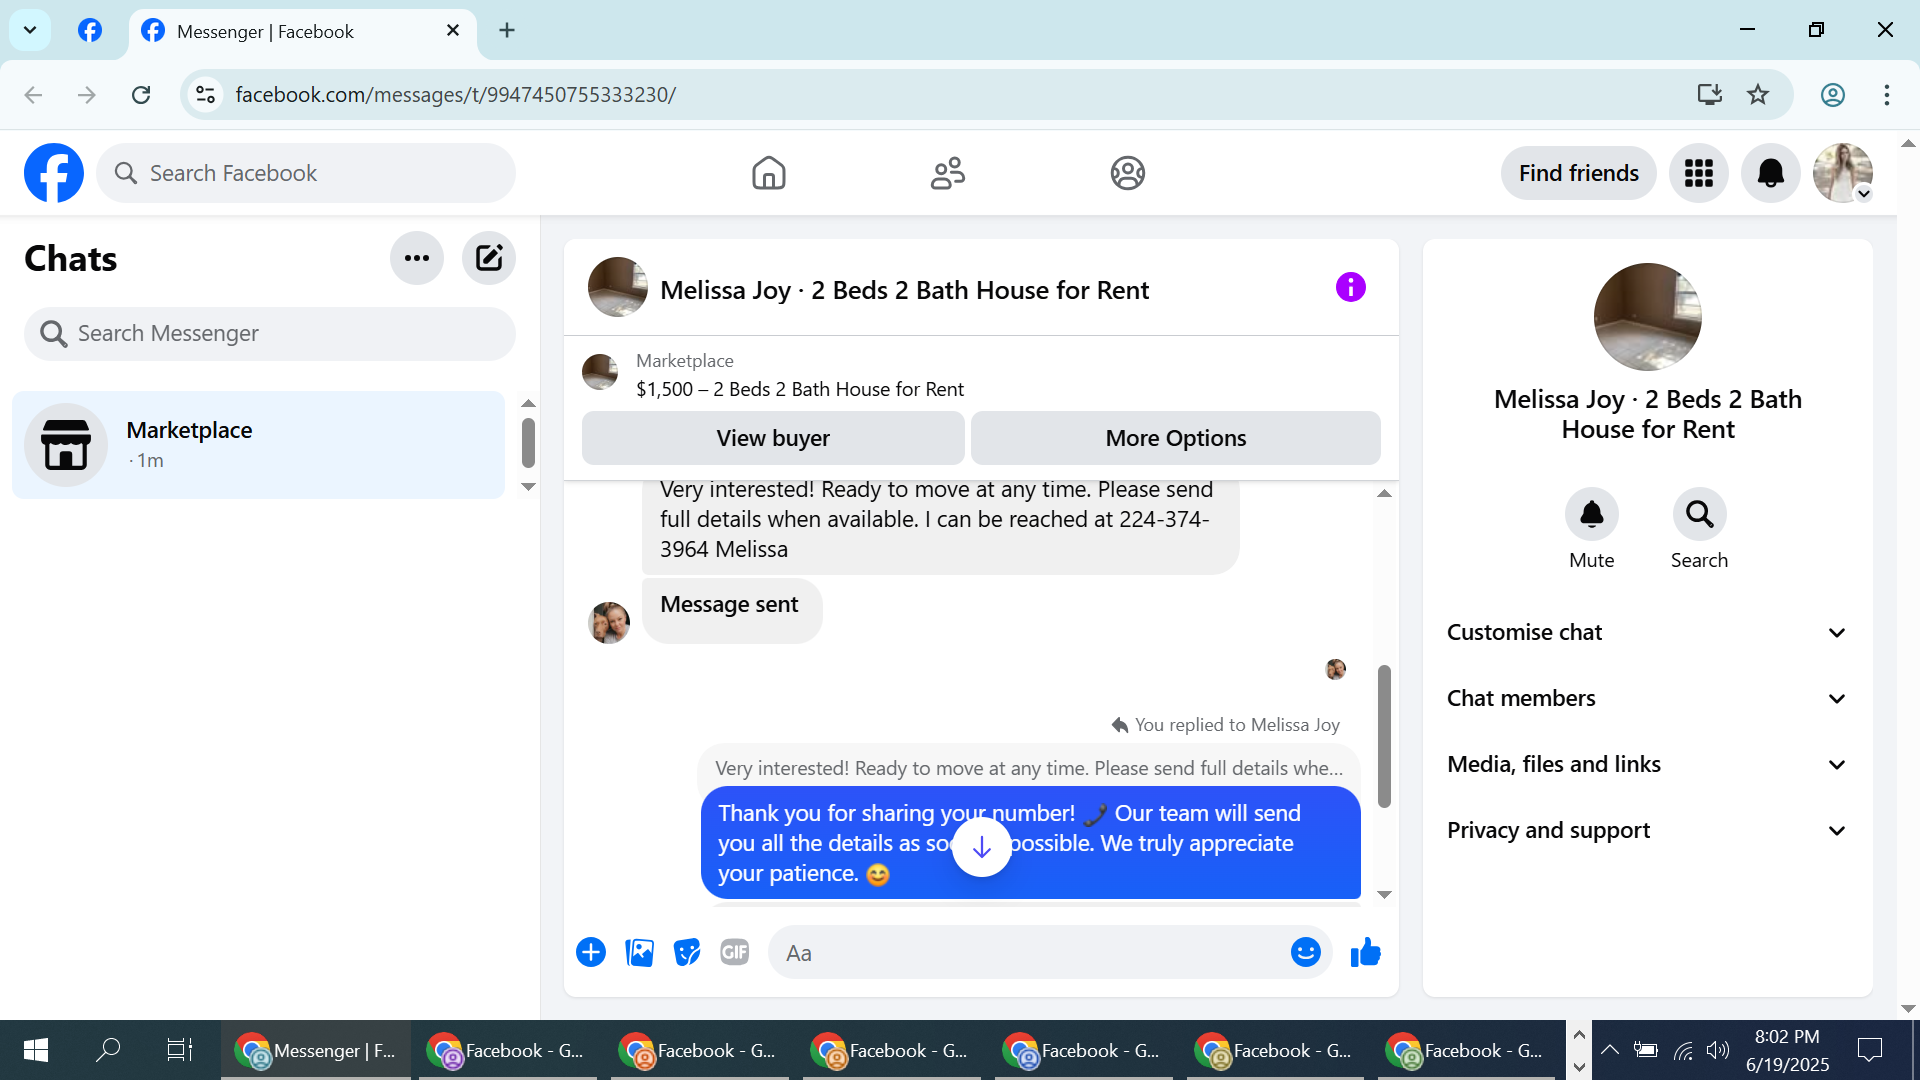Open Chats options three-dot menu
1920x1080 pixels.
[417, 258]
